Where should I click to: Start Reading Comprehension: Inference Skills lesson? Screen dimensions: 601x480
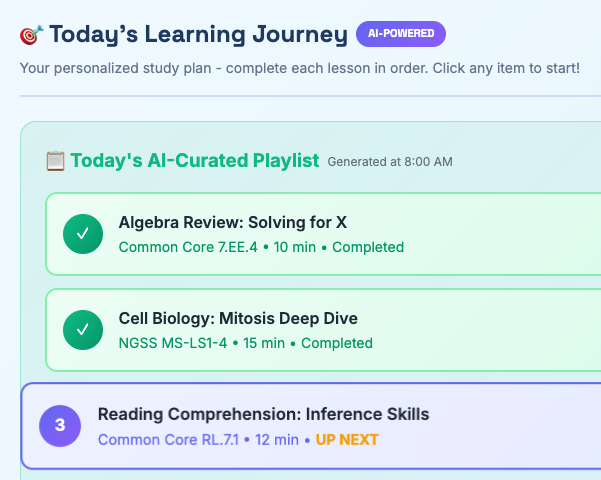[263, 414]
